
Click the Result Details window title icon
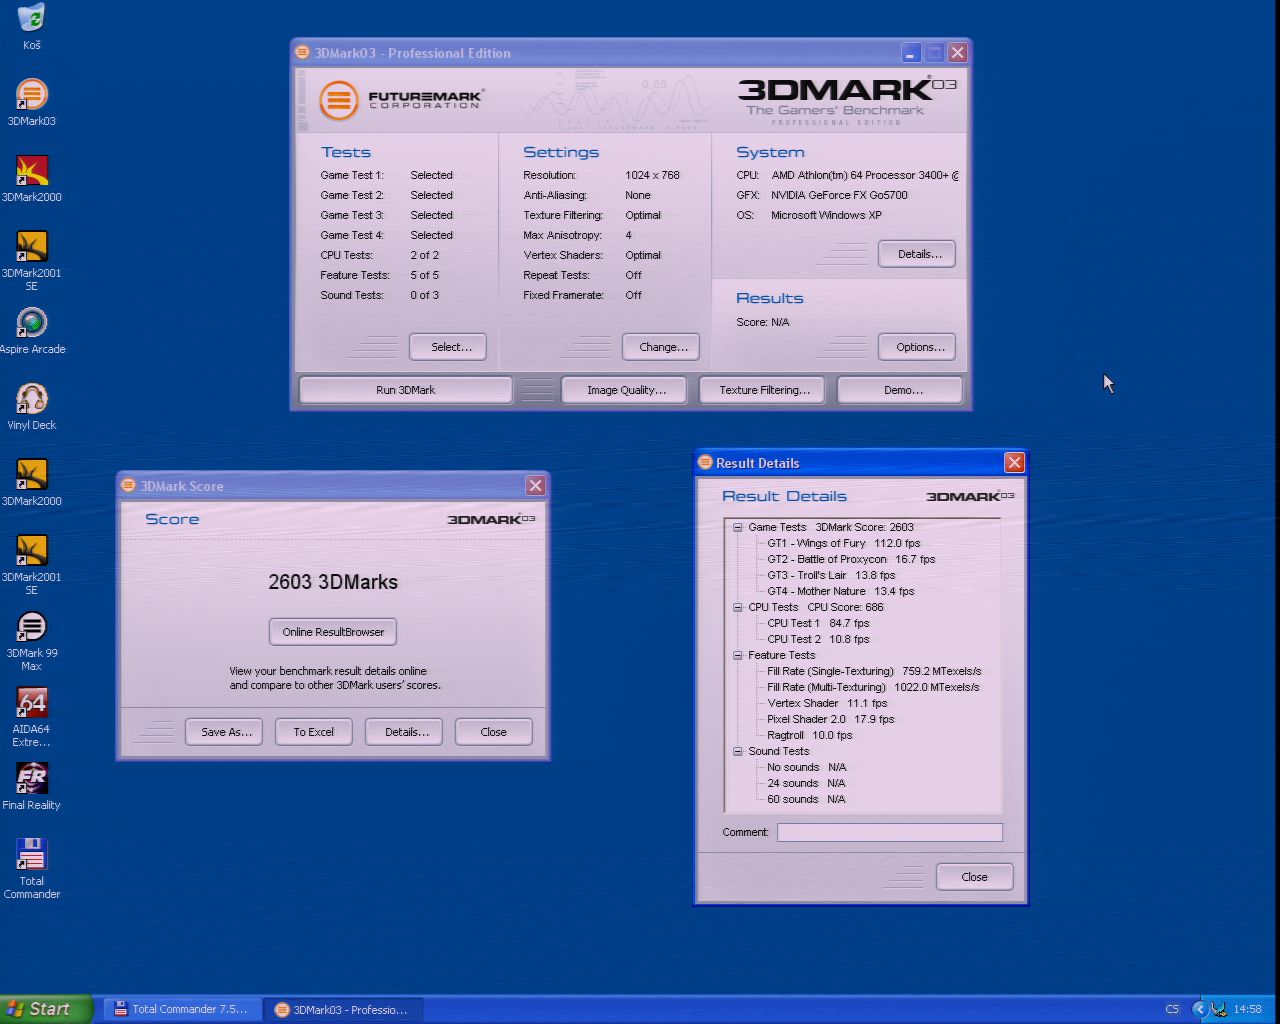tap(705, 463)
